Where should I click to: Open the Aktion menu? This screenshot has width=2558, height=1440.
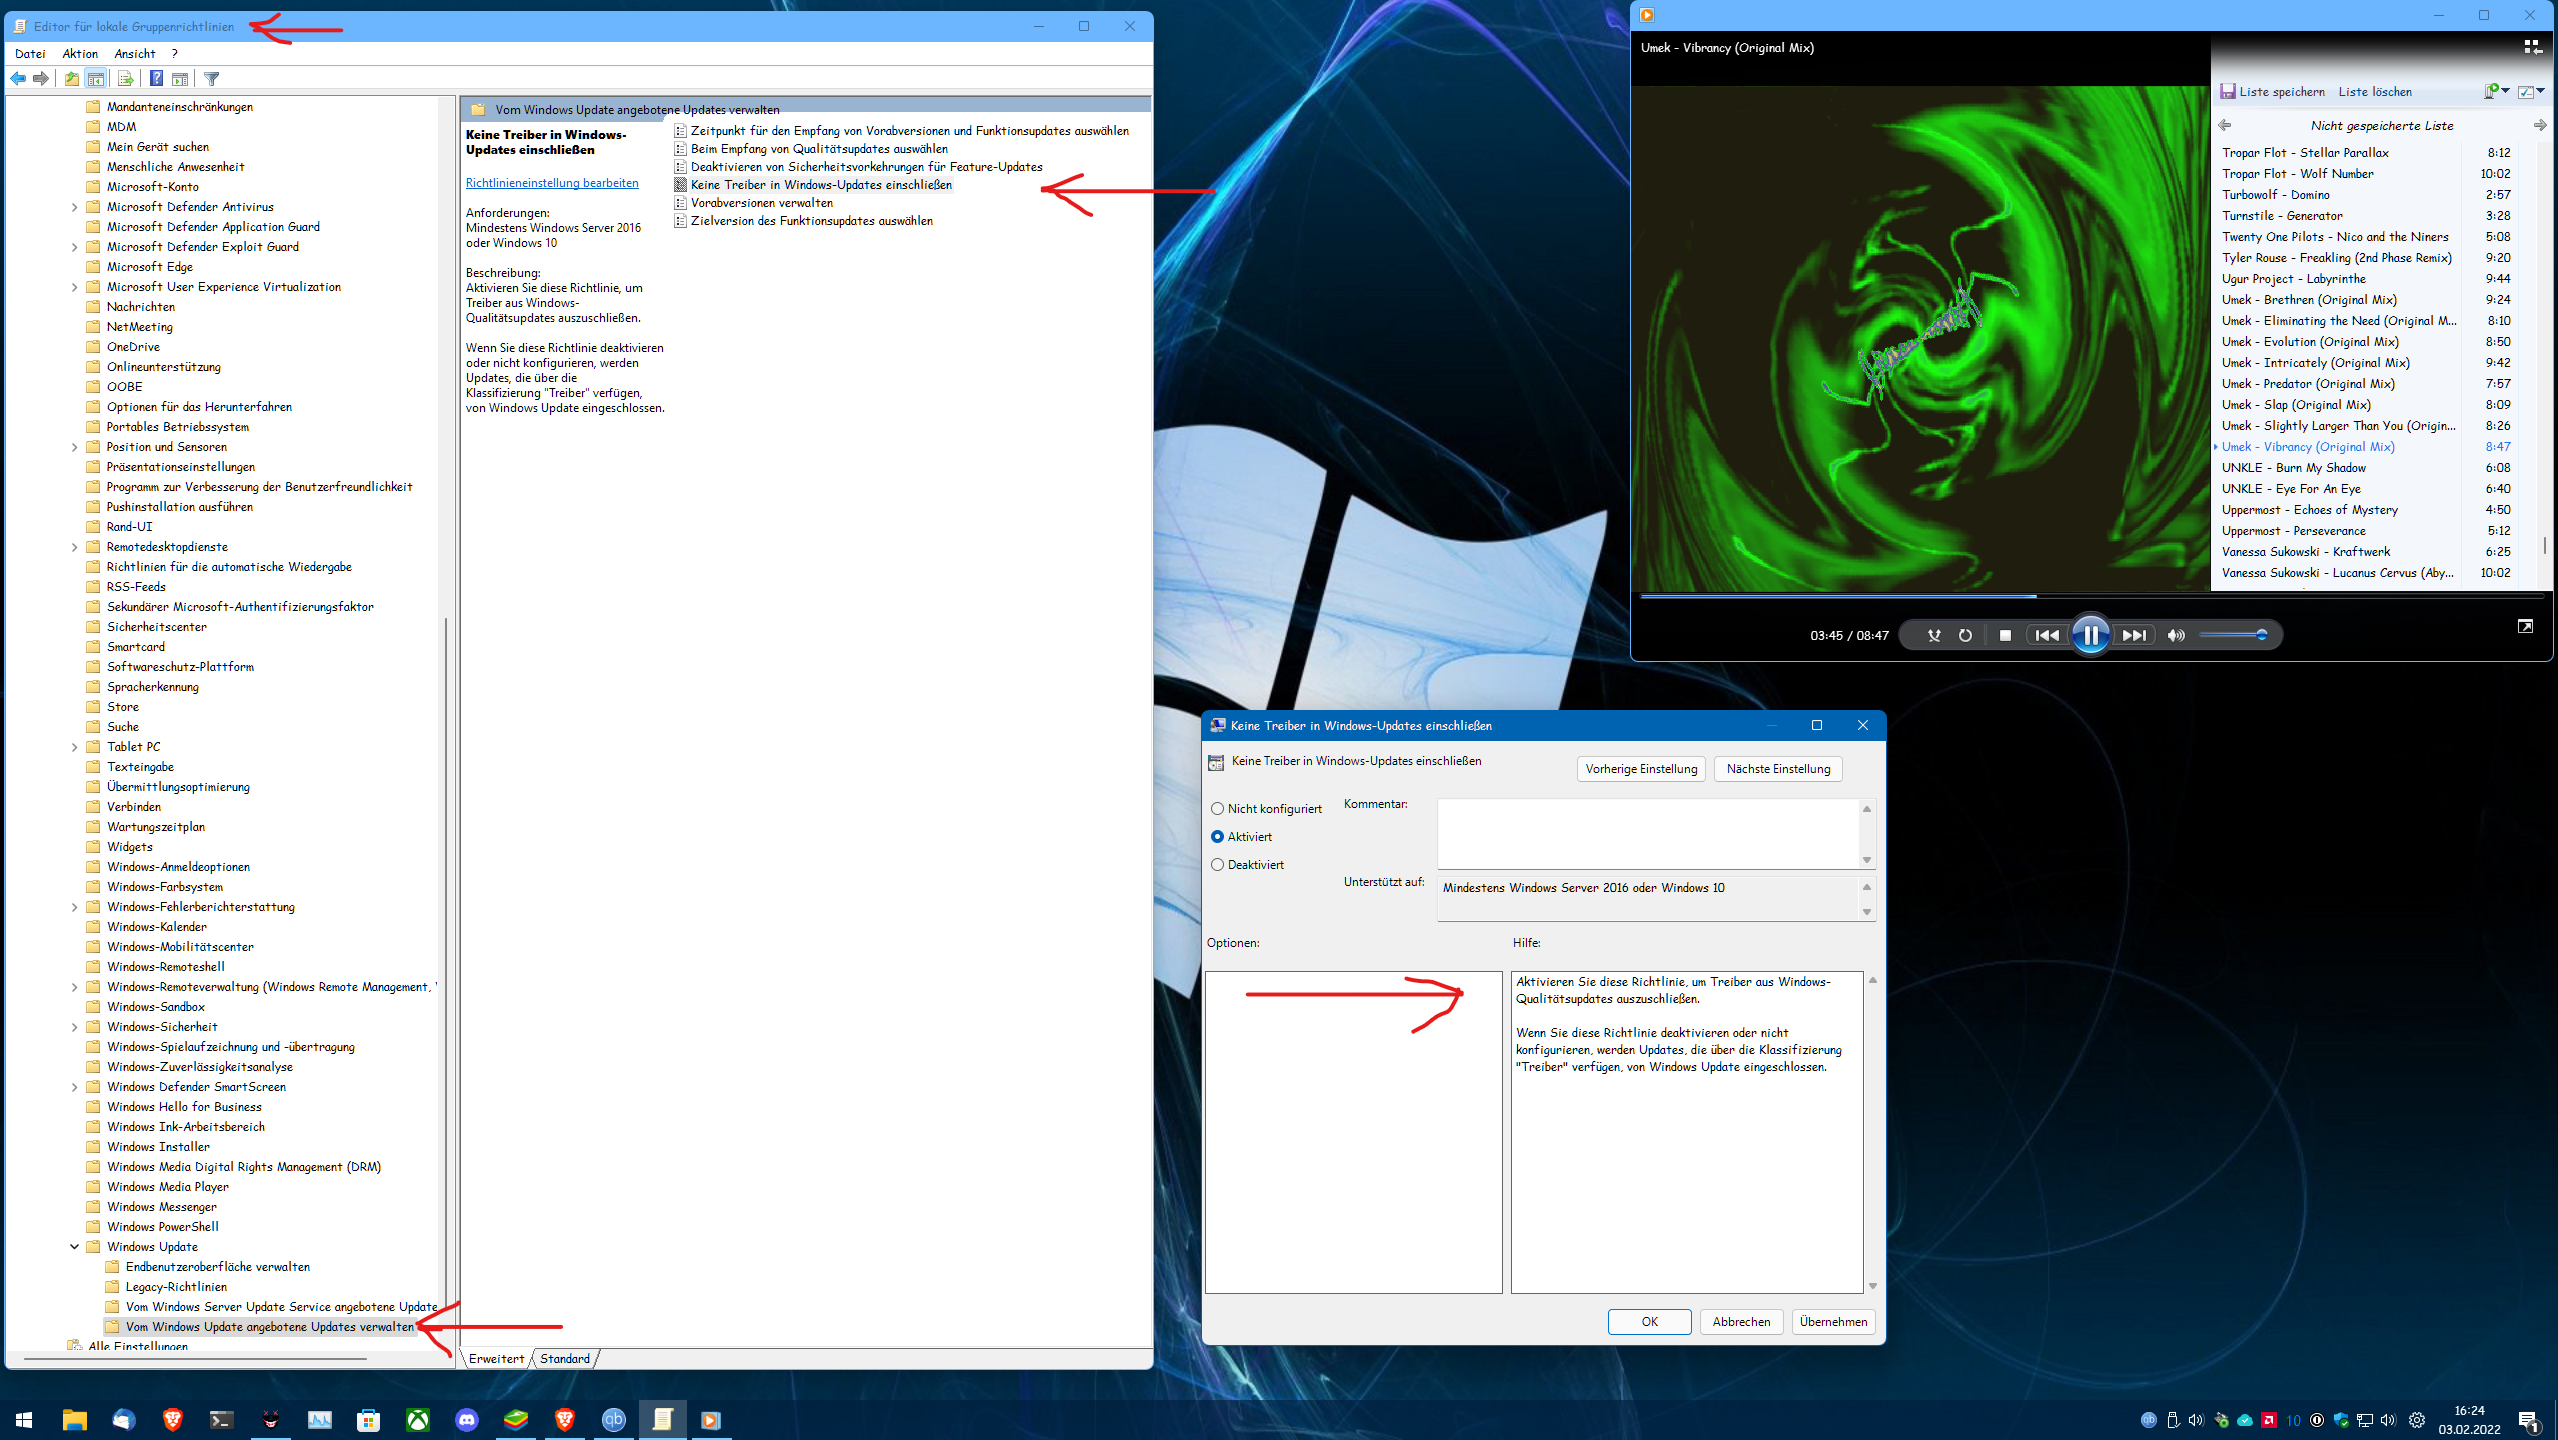click(80, 54)
